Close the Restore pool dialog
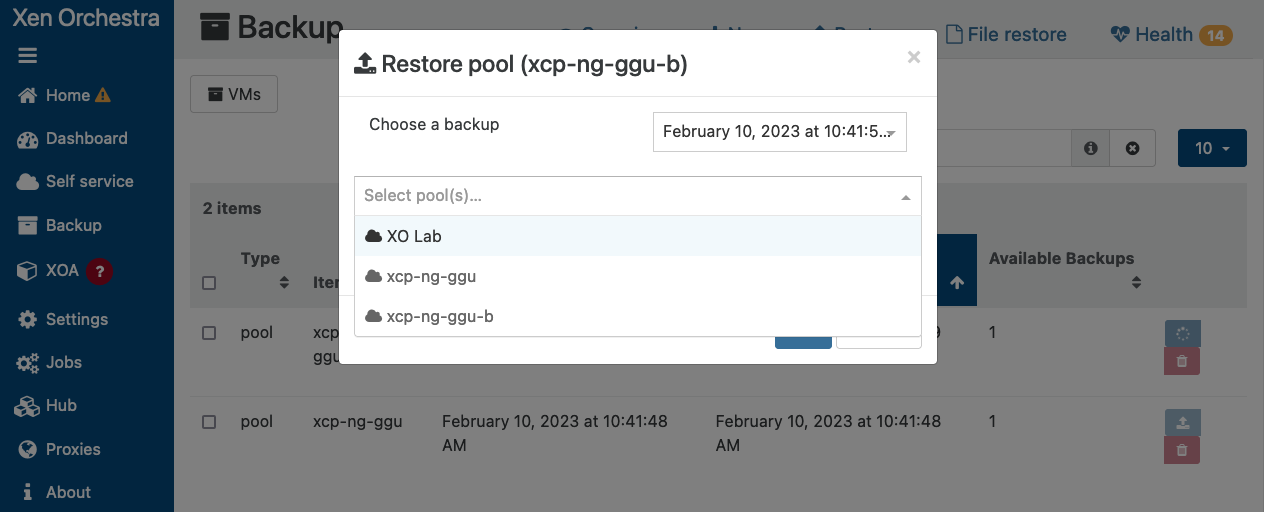This screenshot has width=1264, height=512. [913, 58]
